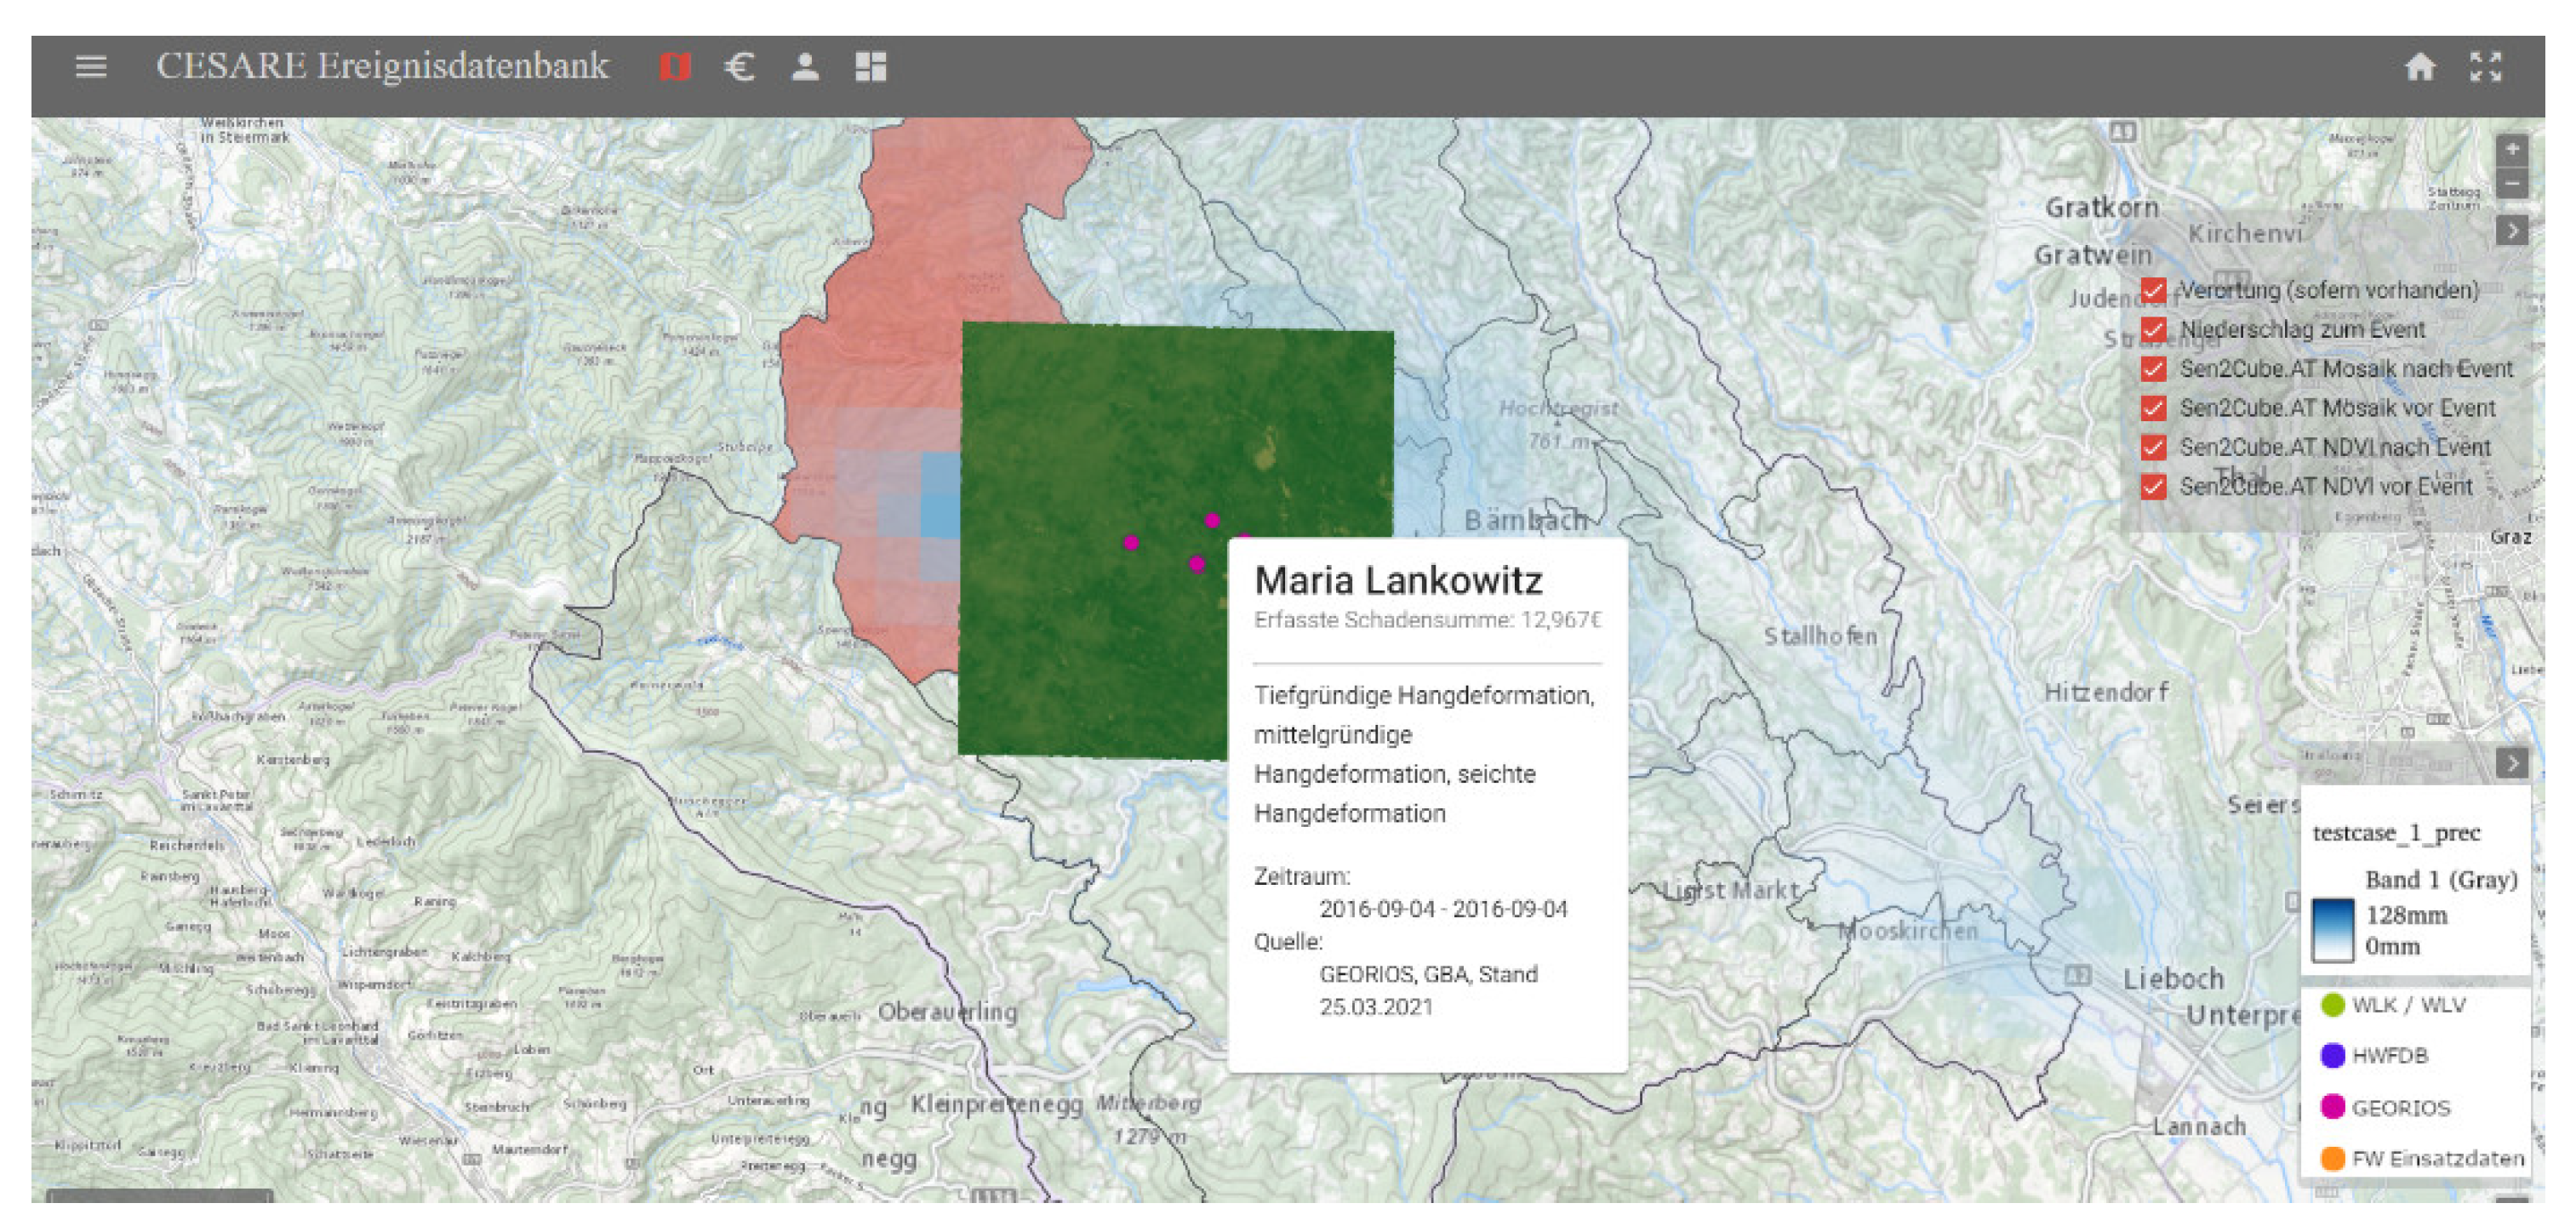Click the person icon in header
The width and height of the screenshot is (2576, 1226).
805,67
